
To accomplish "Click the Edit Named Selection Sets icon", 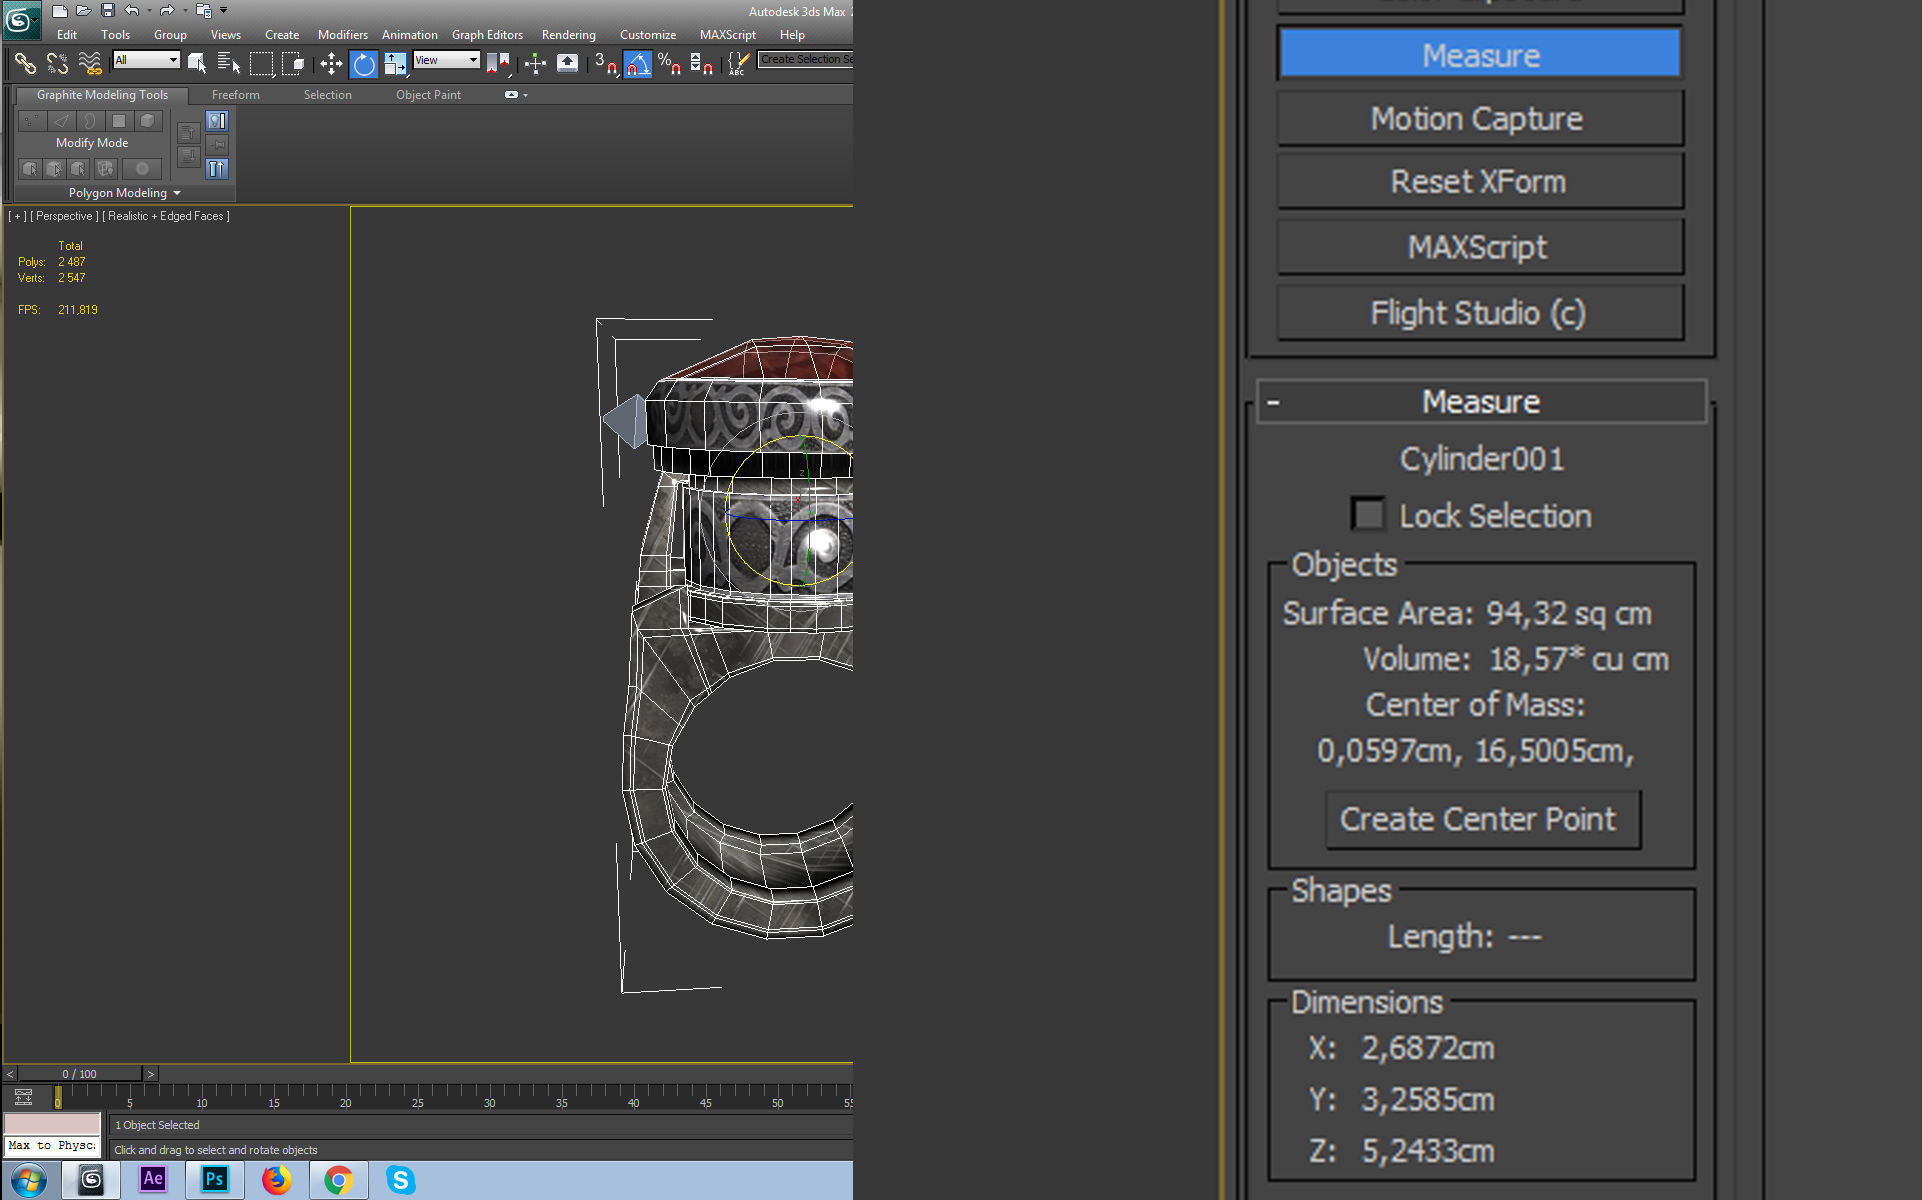I will tap(738, 64).
